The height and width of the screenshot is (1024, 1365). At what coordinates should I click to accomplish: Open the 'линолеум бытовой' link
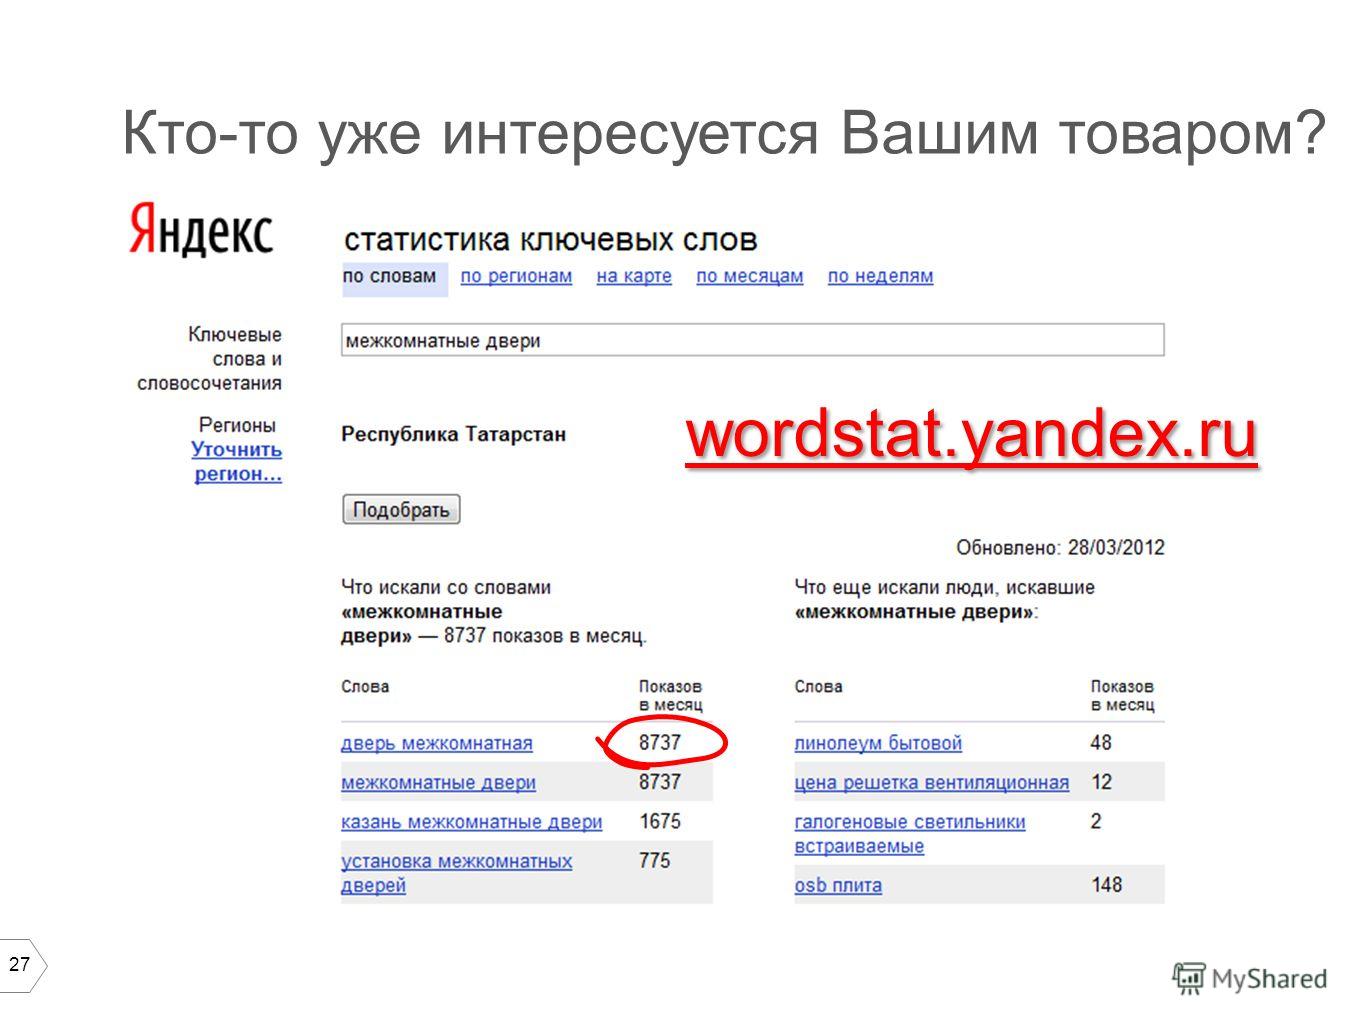pos(878,743)
